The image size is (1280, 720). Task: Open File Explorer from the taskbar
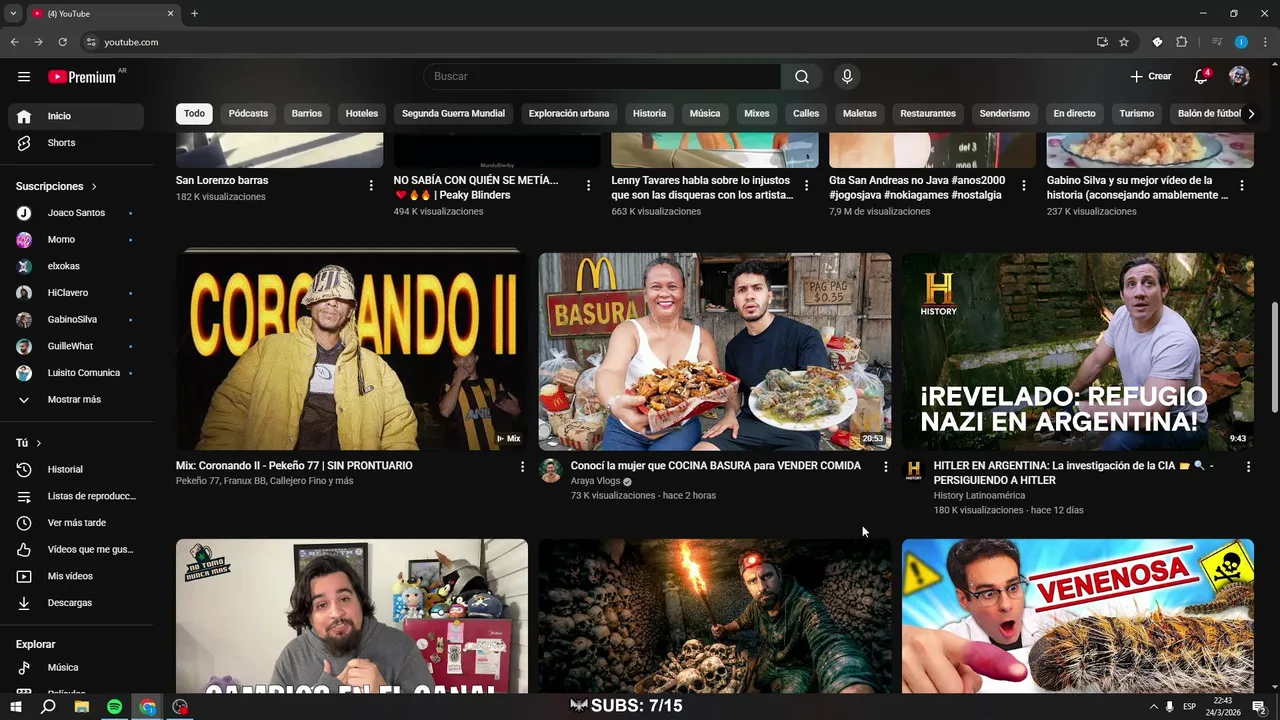81,707
